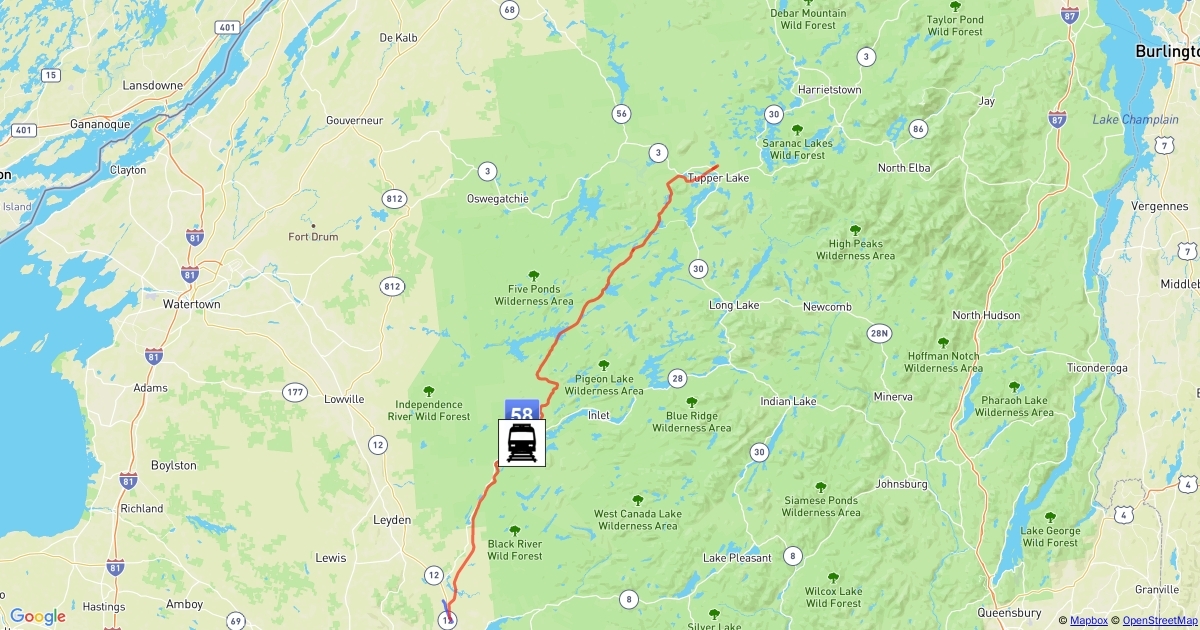Click the West Canada Lake Wilderness tree icon
The width and height of the screenshot is (1200, 630).
[x=637, y=500]
